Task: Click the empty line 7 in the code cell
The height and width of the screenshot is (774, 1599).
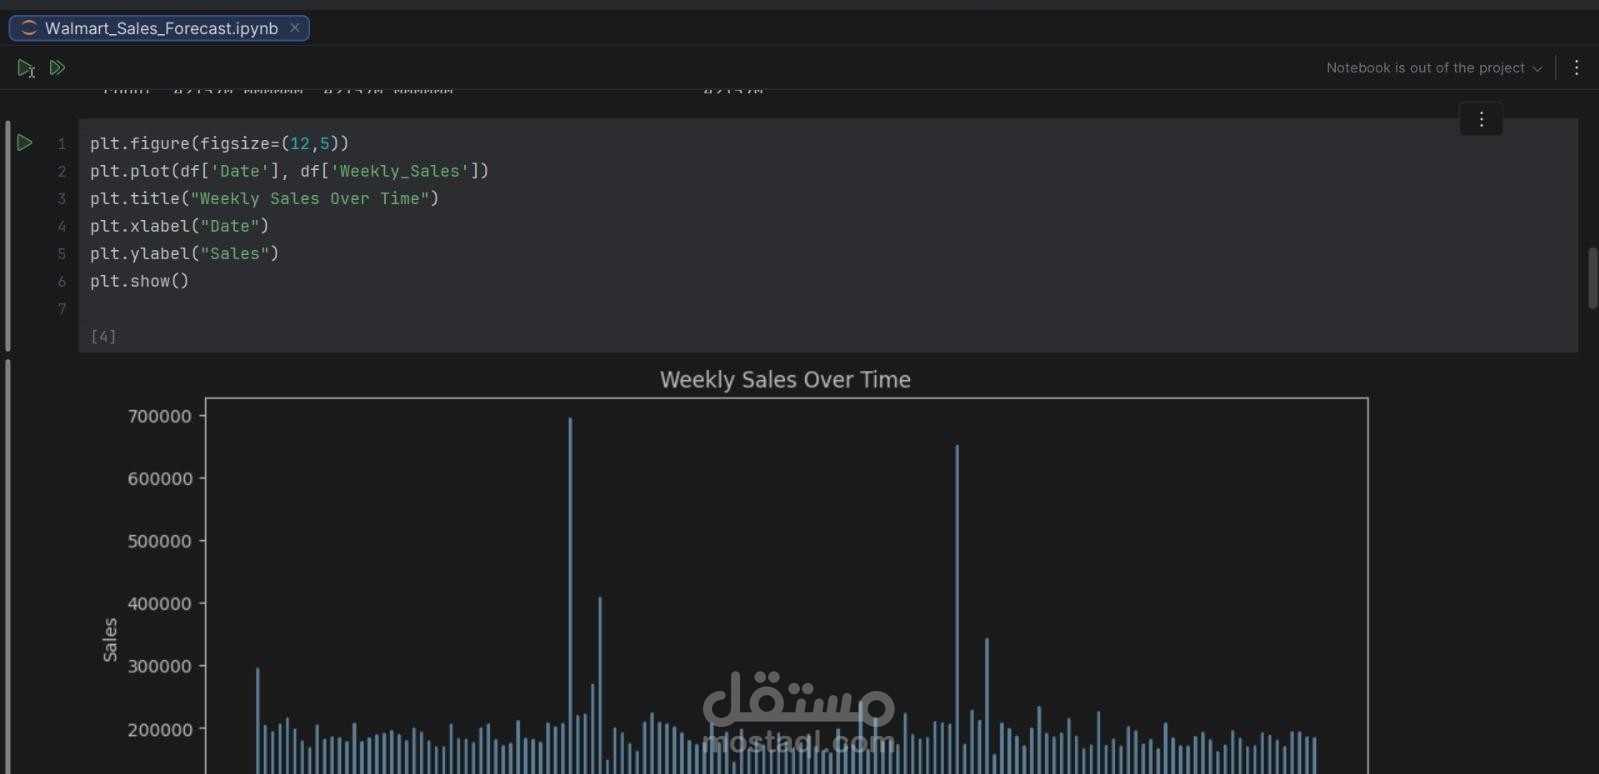Action: (828, 309)
